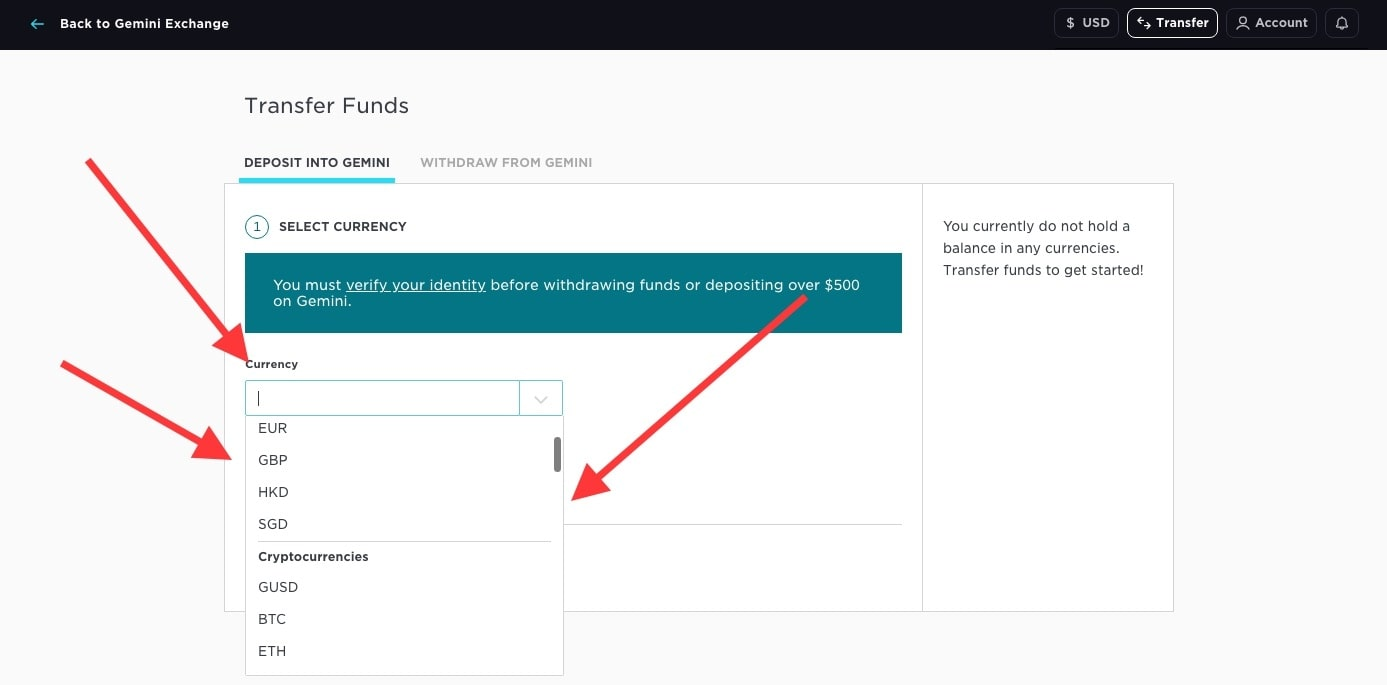Screen dimensions: 1387x685
Task: Open the verify your identity link
Action: point(415,285)
